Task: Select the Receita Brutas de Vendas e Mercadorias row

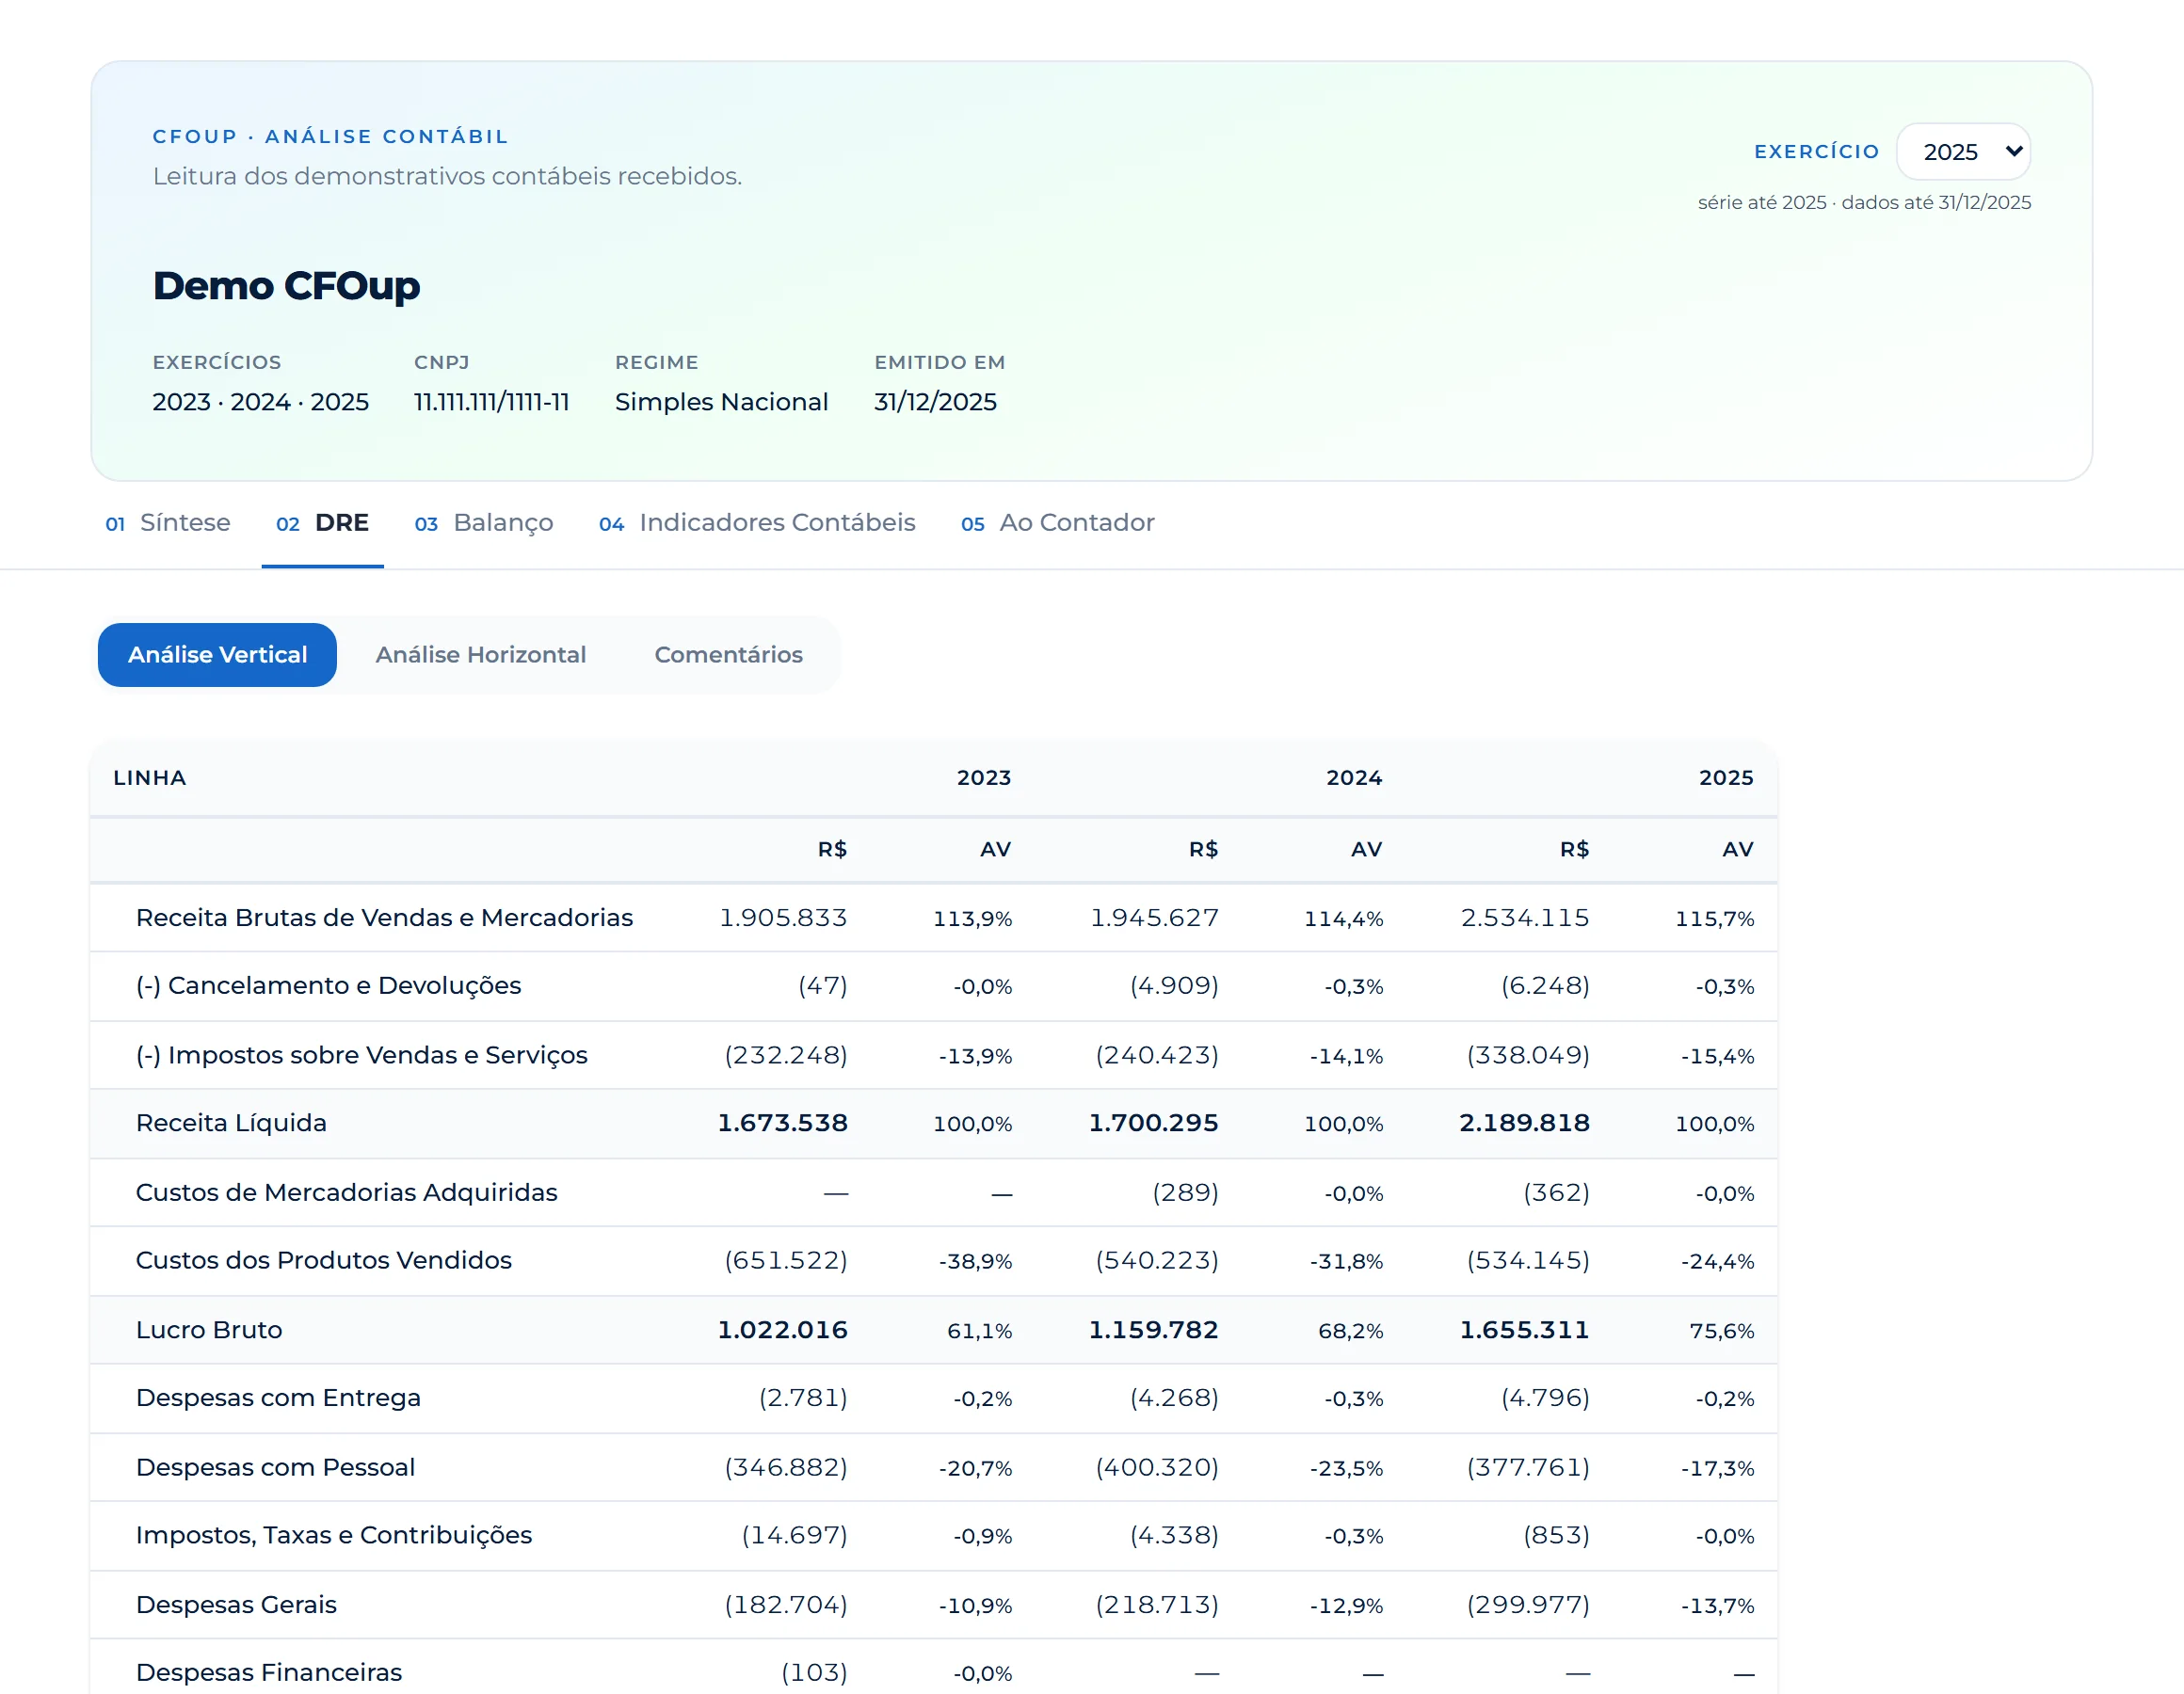Action: (x=933, y=918)
